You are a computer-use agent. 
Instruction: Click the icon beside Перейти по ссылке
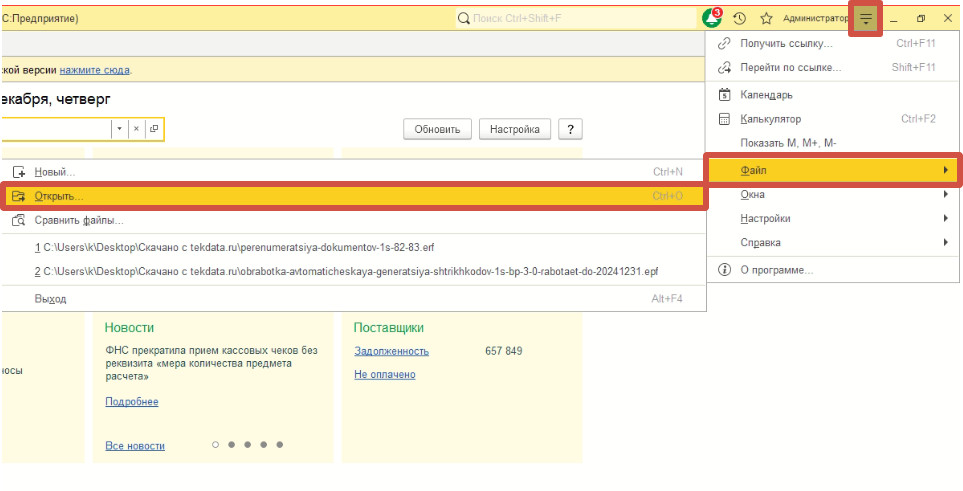[724, 68]
